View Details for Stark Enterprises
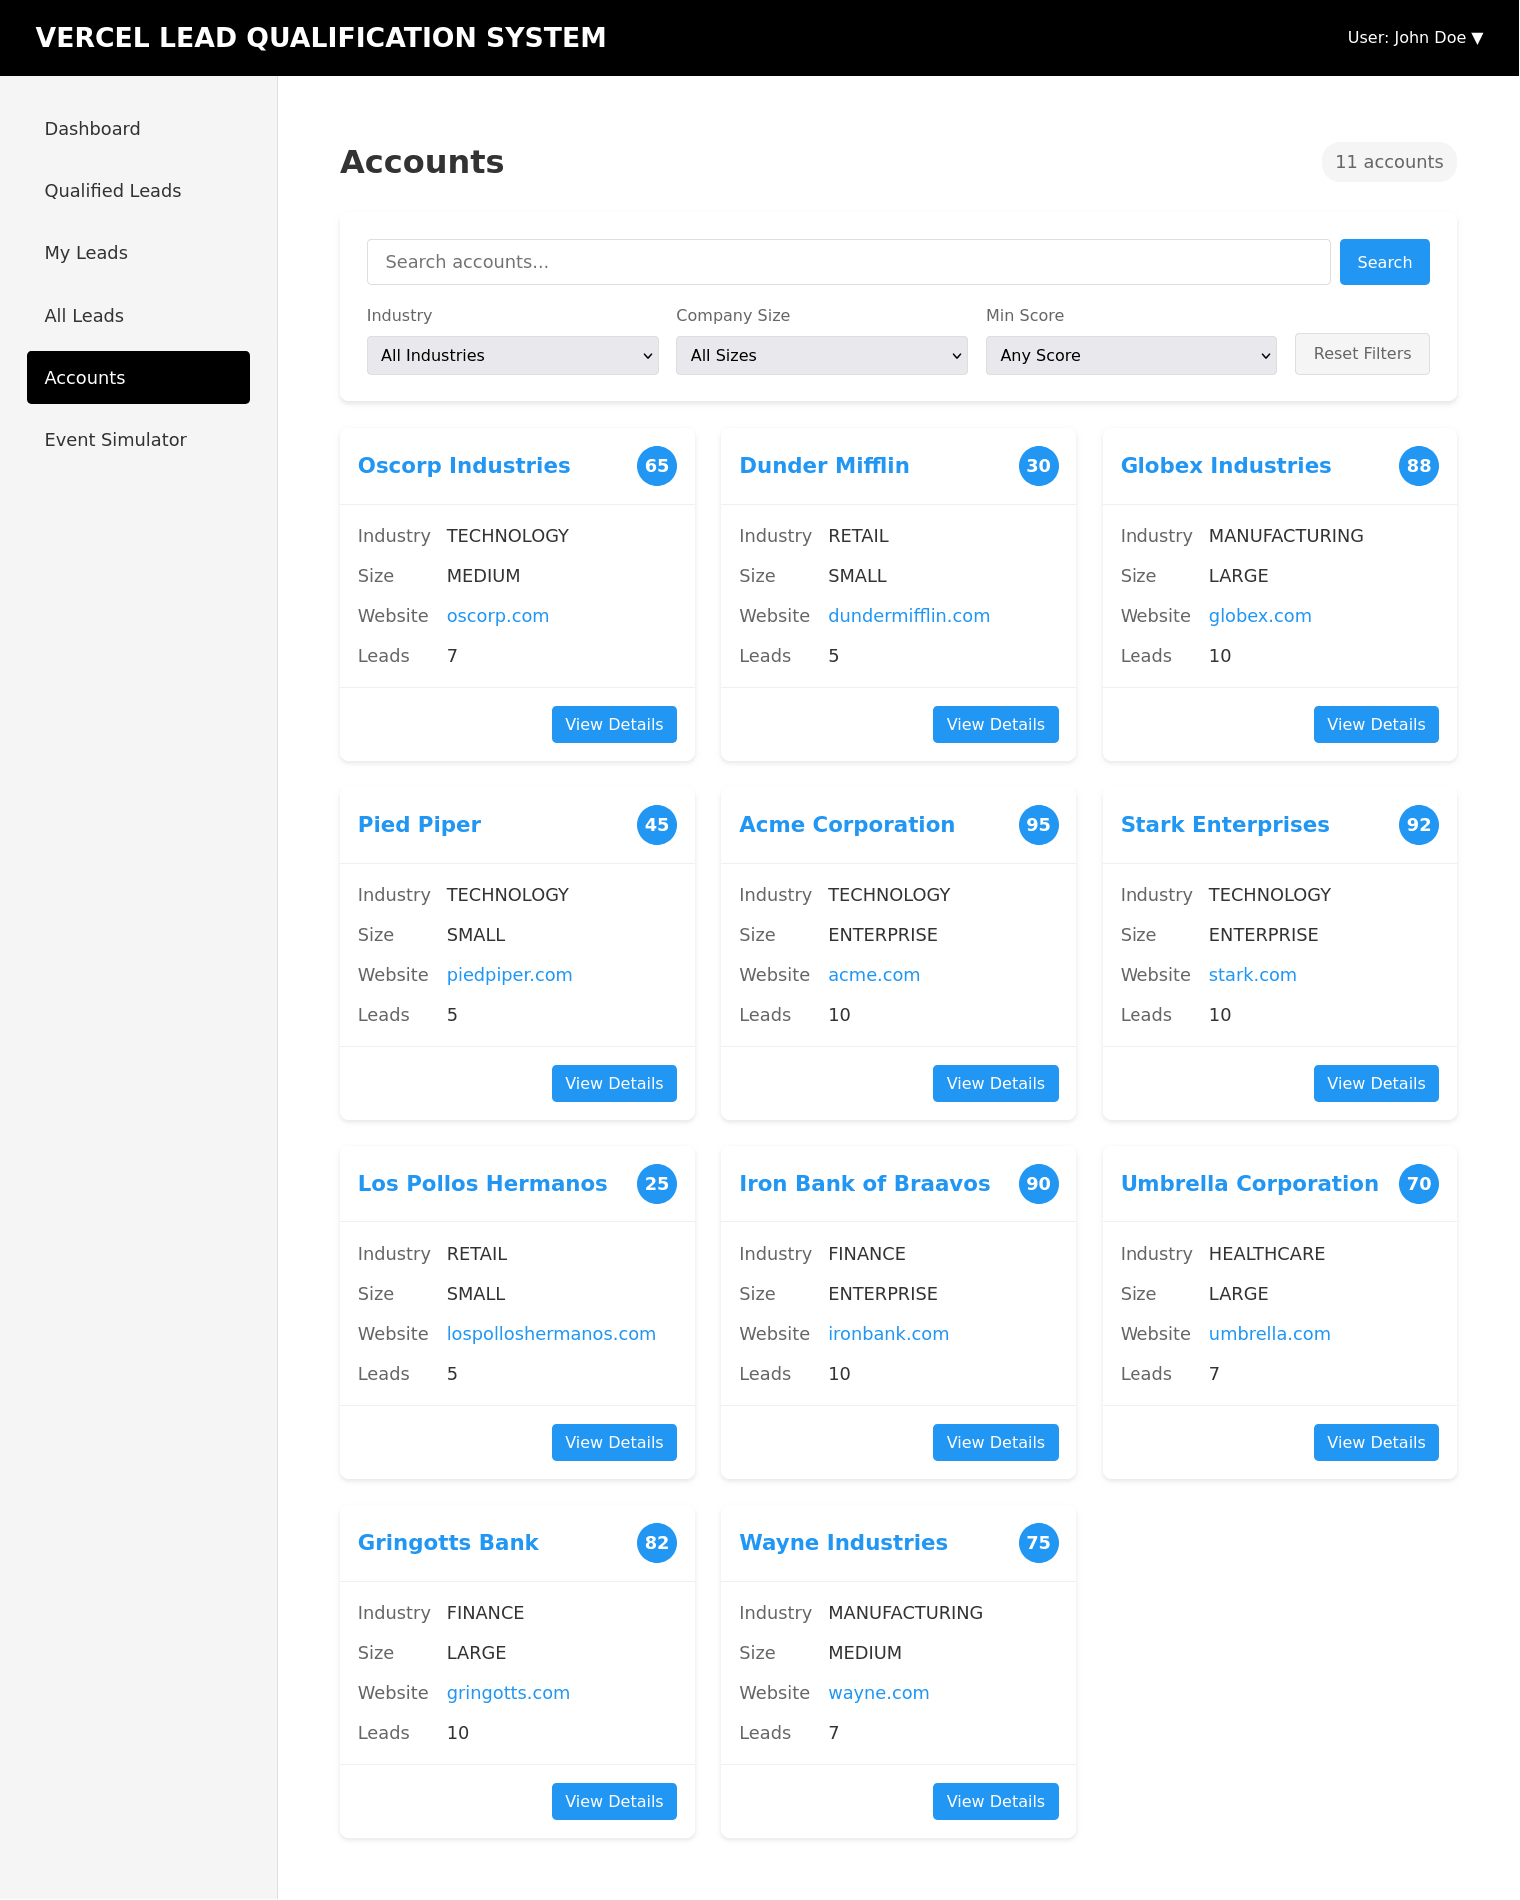Image resolution: width=1520 pixels, height=1900 pixels. (1376, 1084)
